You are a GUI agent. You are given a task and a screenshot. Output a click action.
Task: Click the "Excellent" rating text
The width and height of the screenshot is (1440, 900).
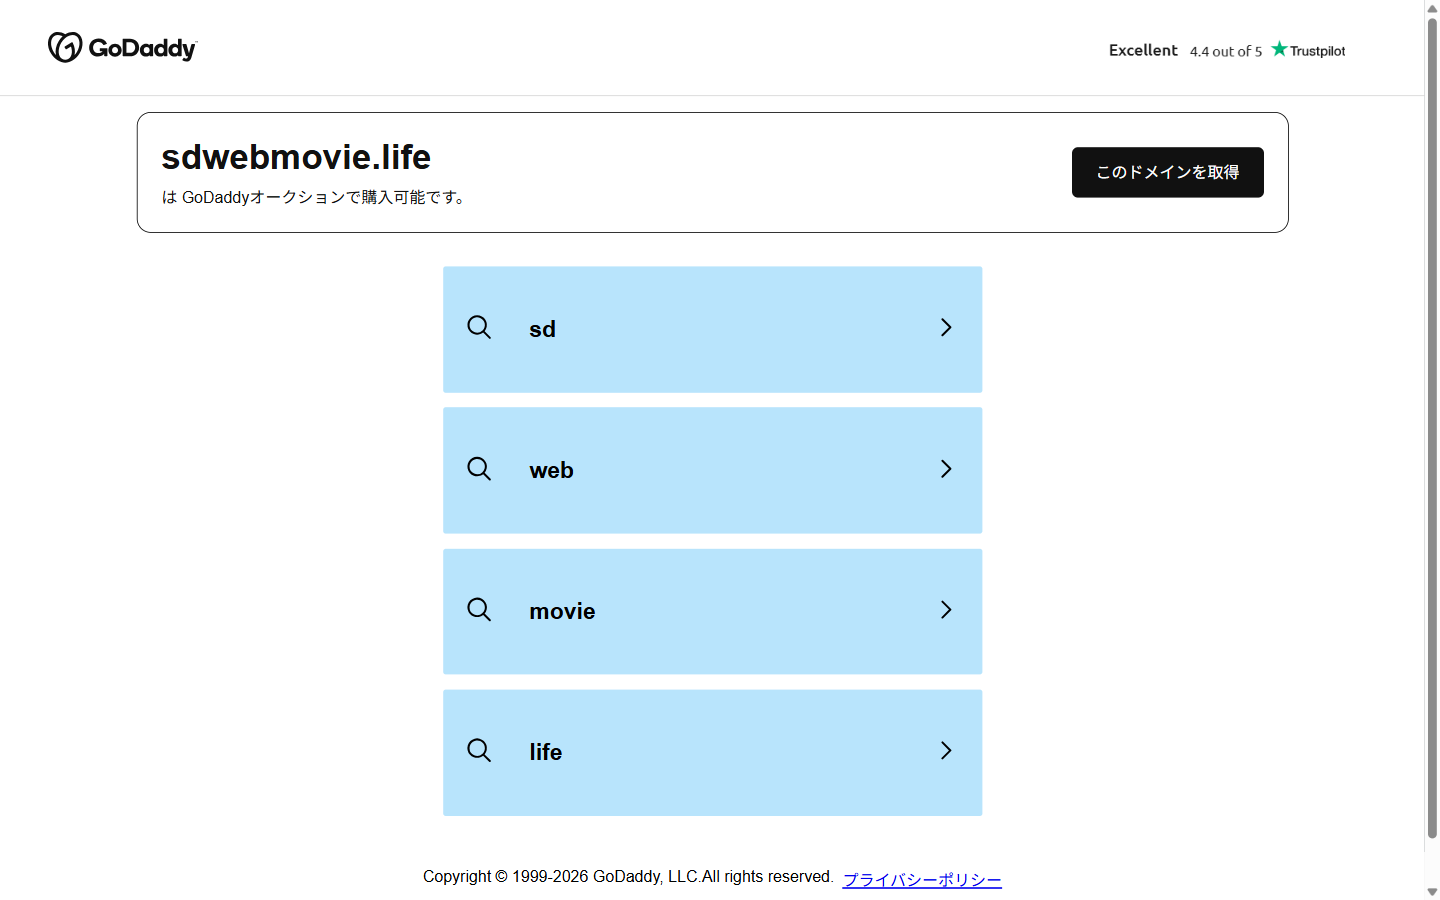click(x=1143, y=50)
